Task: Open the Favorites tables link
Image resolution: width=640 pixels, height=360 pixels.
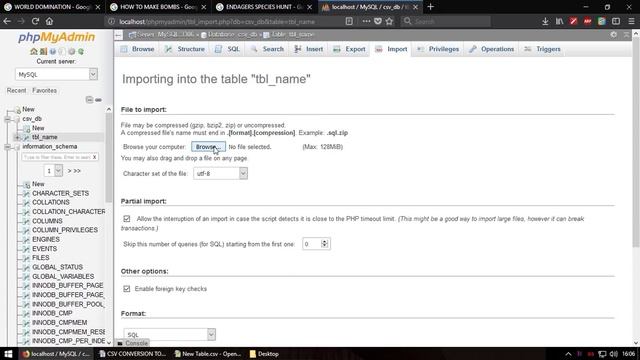Action: [x=44, y=91]
